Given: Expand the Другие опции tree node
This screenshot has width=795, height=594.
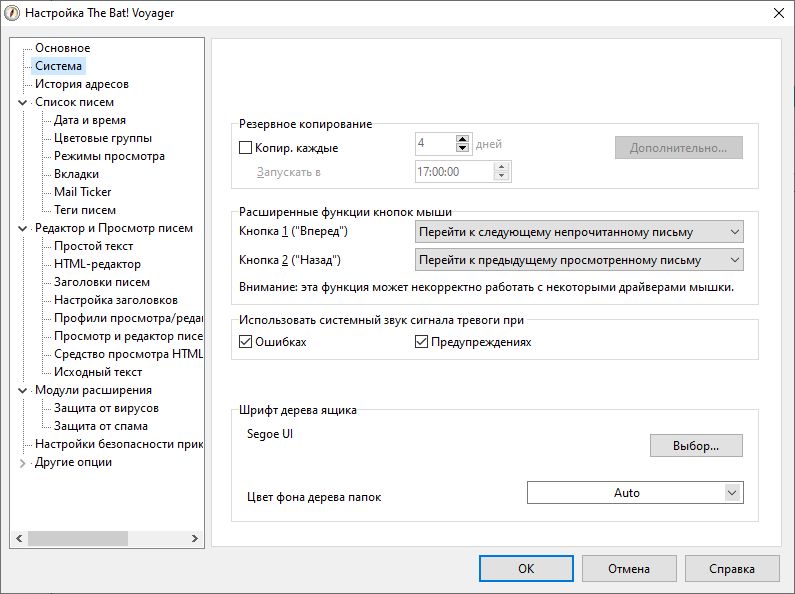Looking at the screenshot, I should point(22,463).
